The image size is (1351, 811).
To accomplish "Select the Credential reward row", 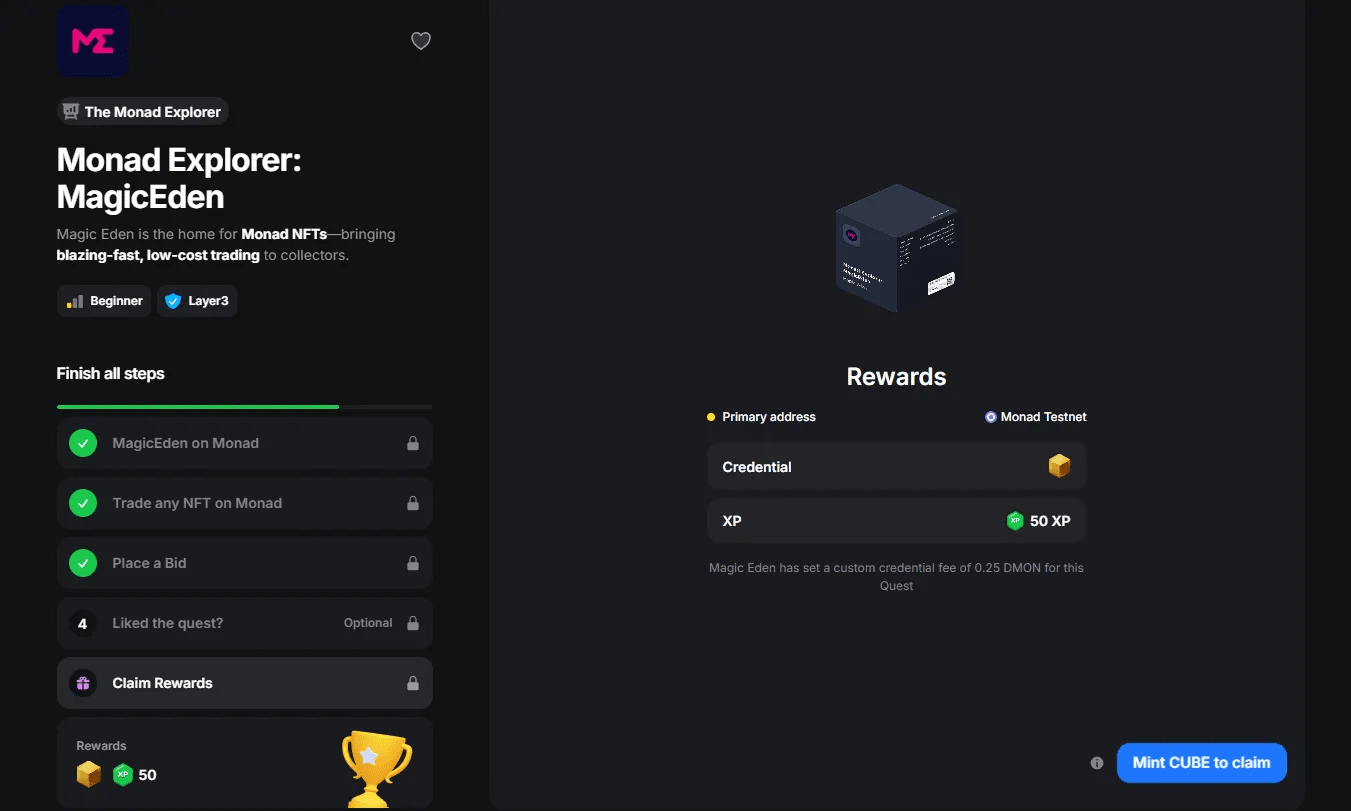I will coord(897,467).
